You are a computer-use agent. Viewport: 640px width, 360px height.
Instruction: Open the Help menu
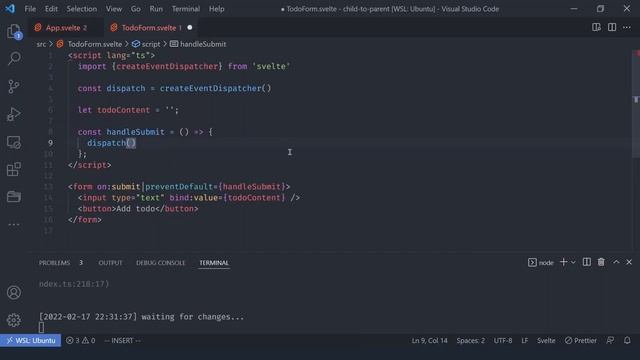pyautogui.click(x=217, y=9)
